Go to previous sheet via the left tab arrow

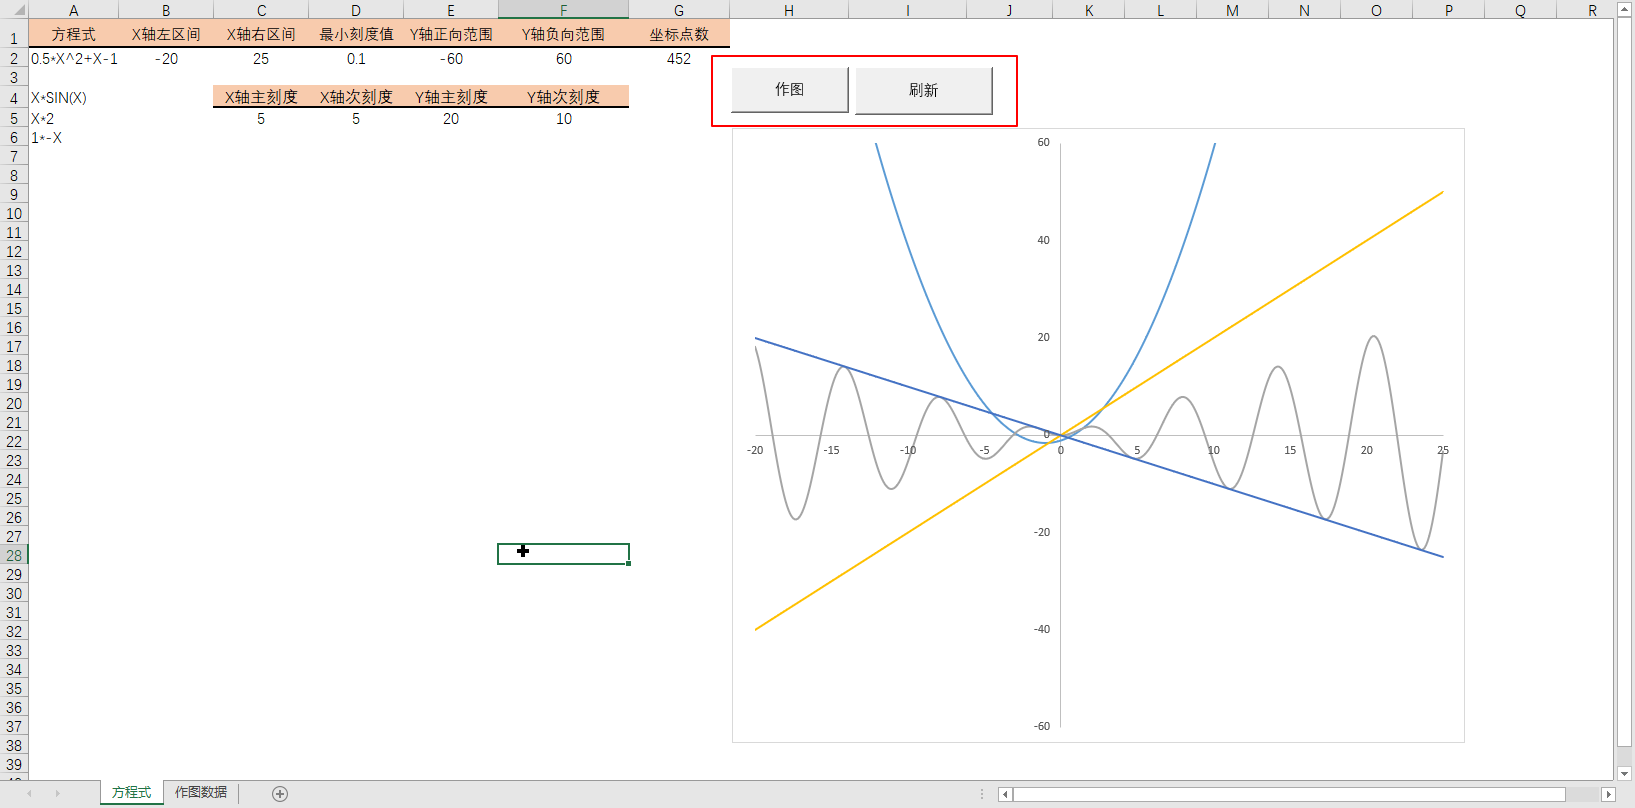30,794
